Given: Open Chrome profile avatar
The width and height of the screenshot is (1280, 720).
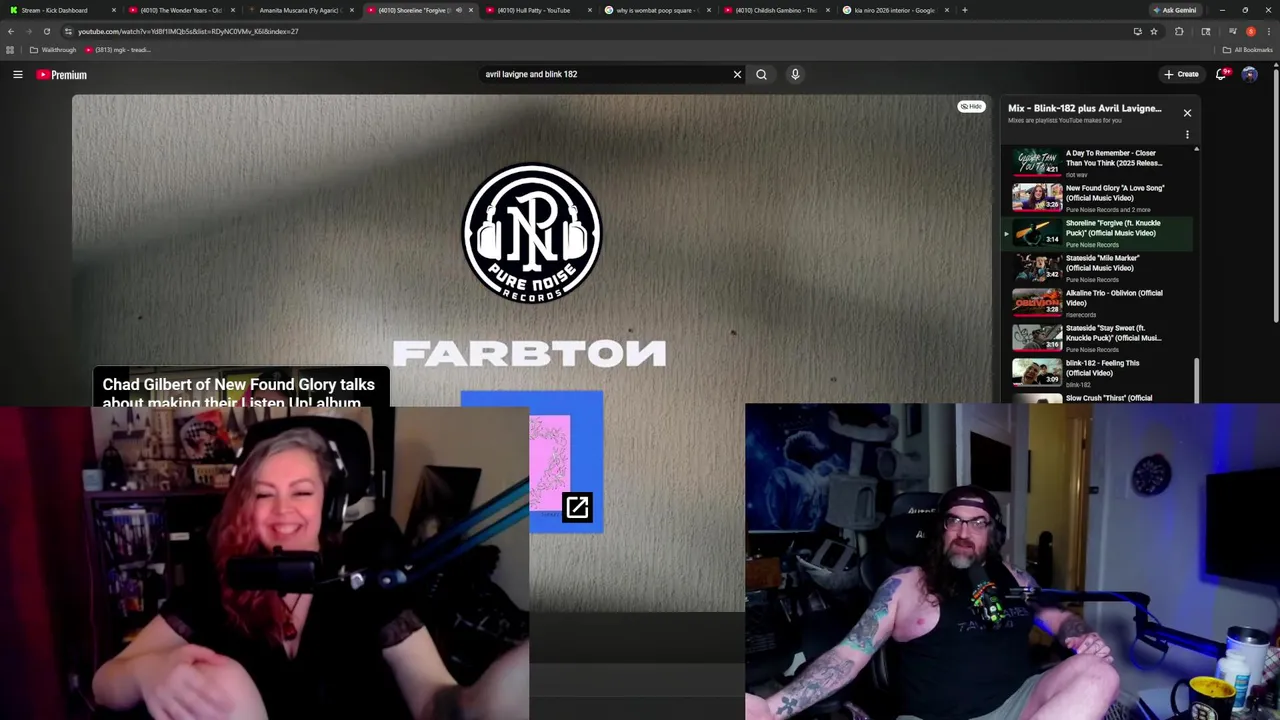Looking at the screenshot, I should 1250,31.
